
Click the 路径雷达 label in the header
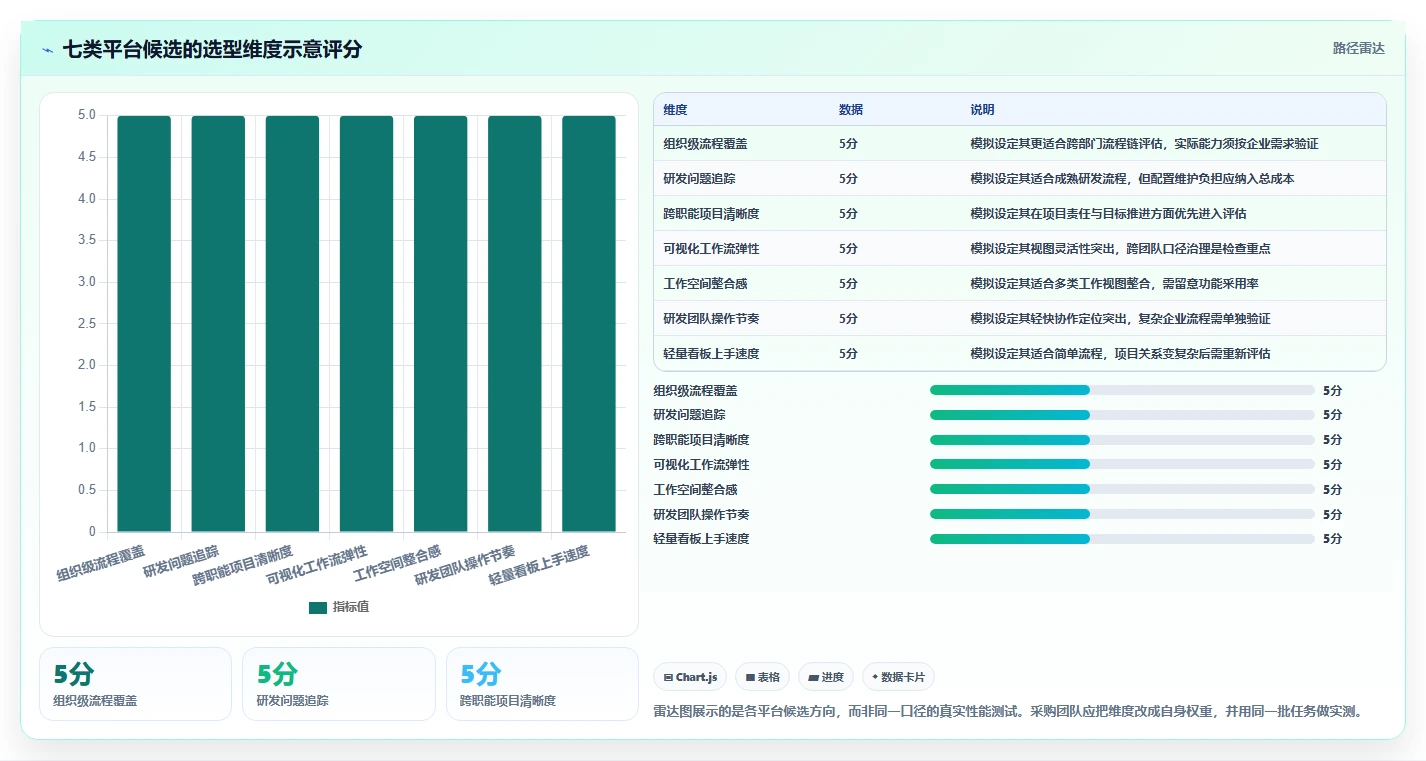click(1358, 48)
